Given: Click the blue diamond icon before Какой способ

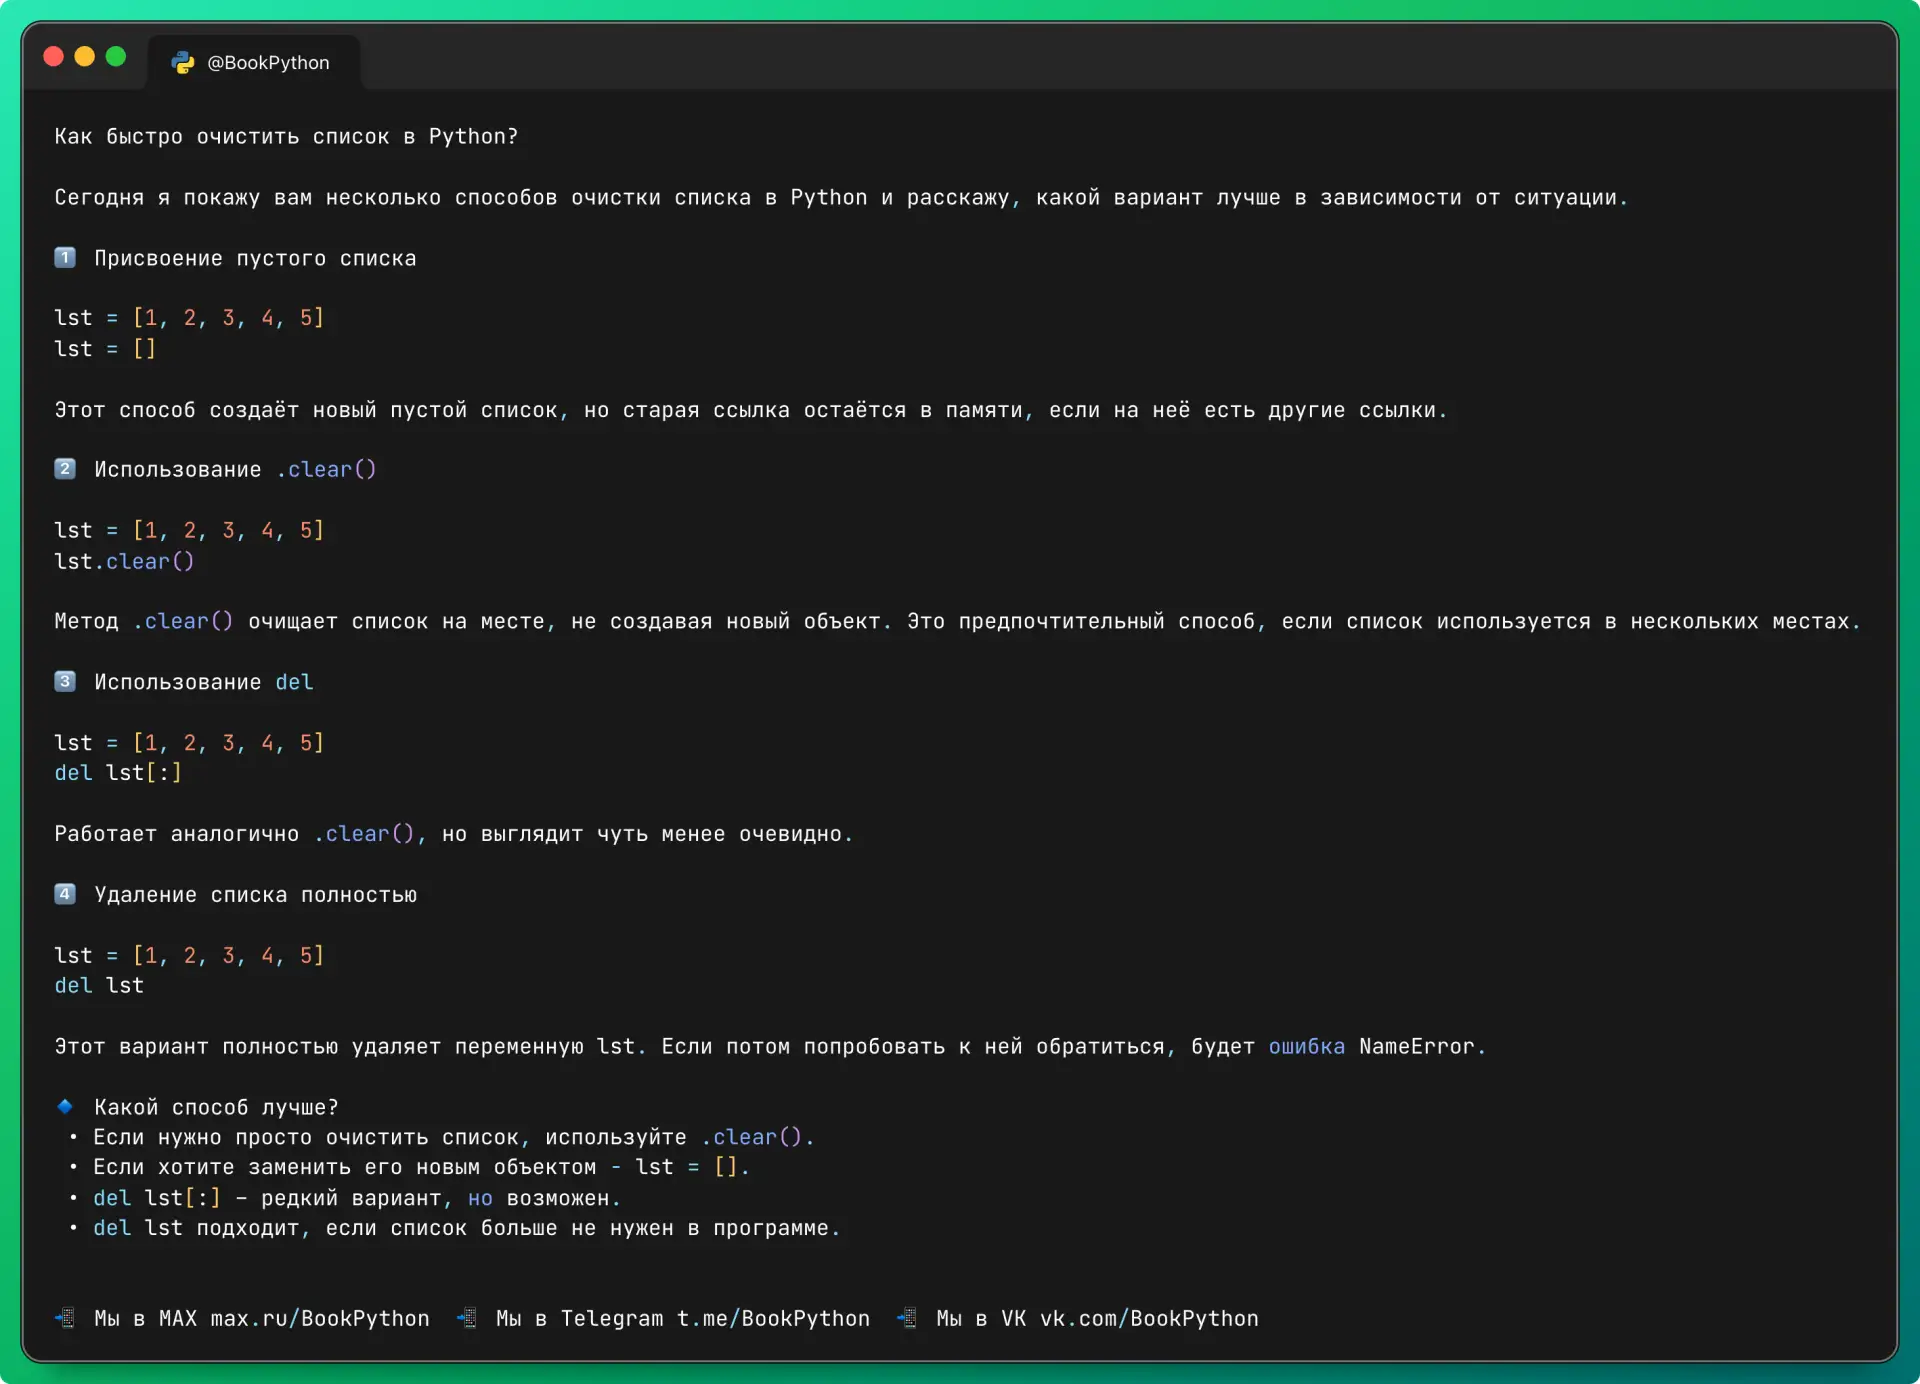Looking at the screenshot, I should pyautogui.click(x=65, y=1106).
